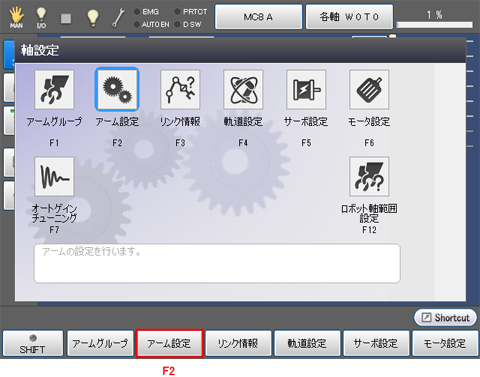The height and width of the screenshot is (377, 480).
Task: Click the lit bulb icon beside the wrench
Action: pyautogui.click(x=93, y=18)
